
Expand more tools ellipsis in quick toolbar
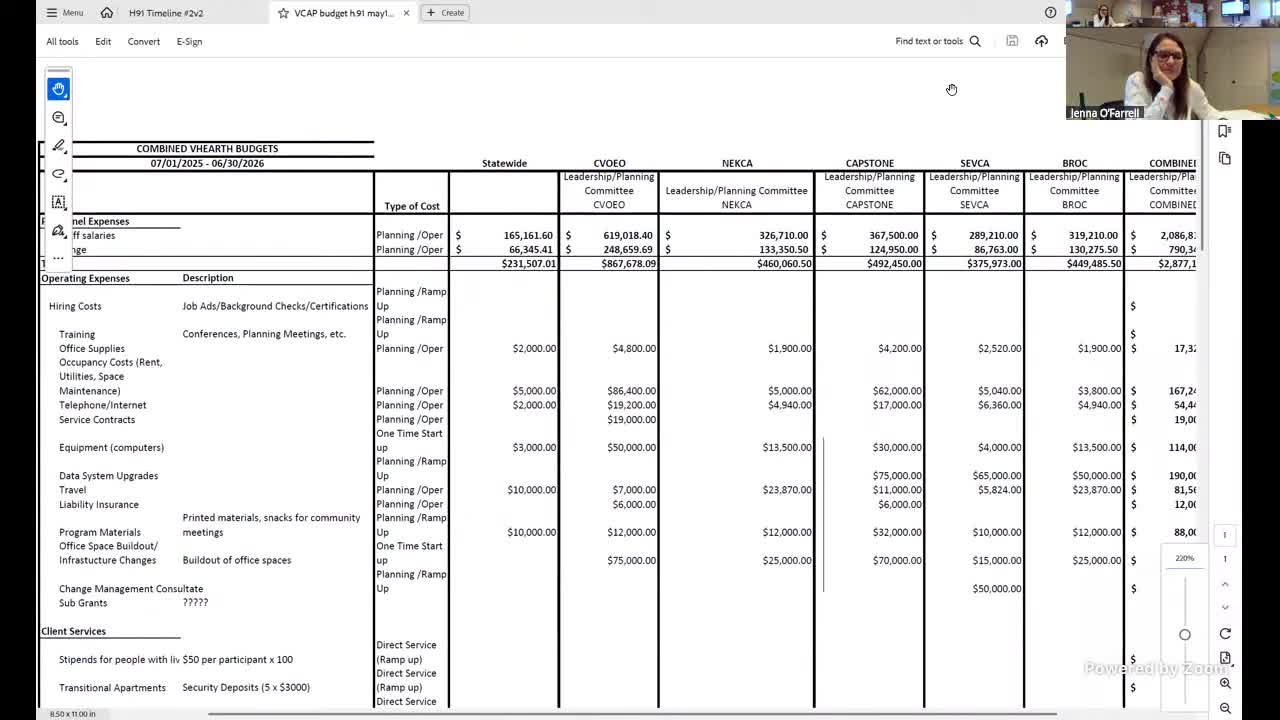(59, 258)
